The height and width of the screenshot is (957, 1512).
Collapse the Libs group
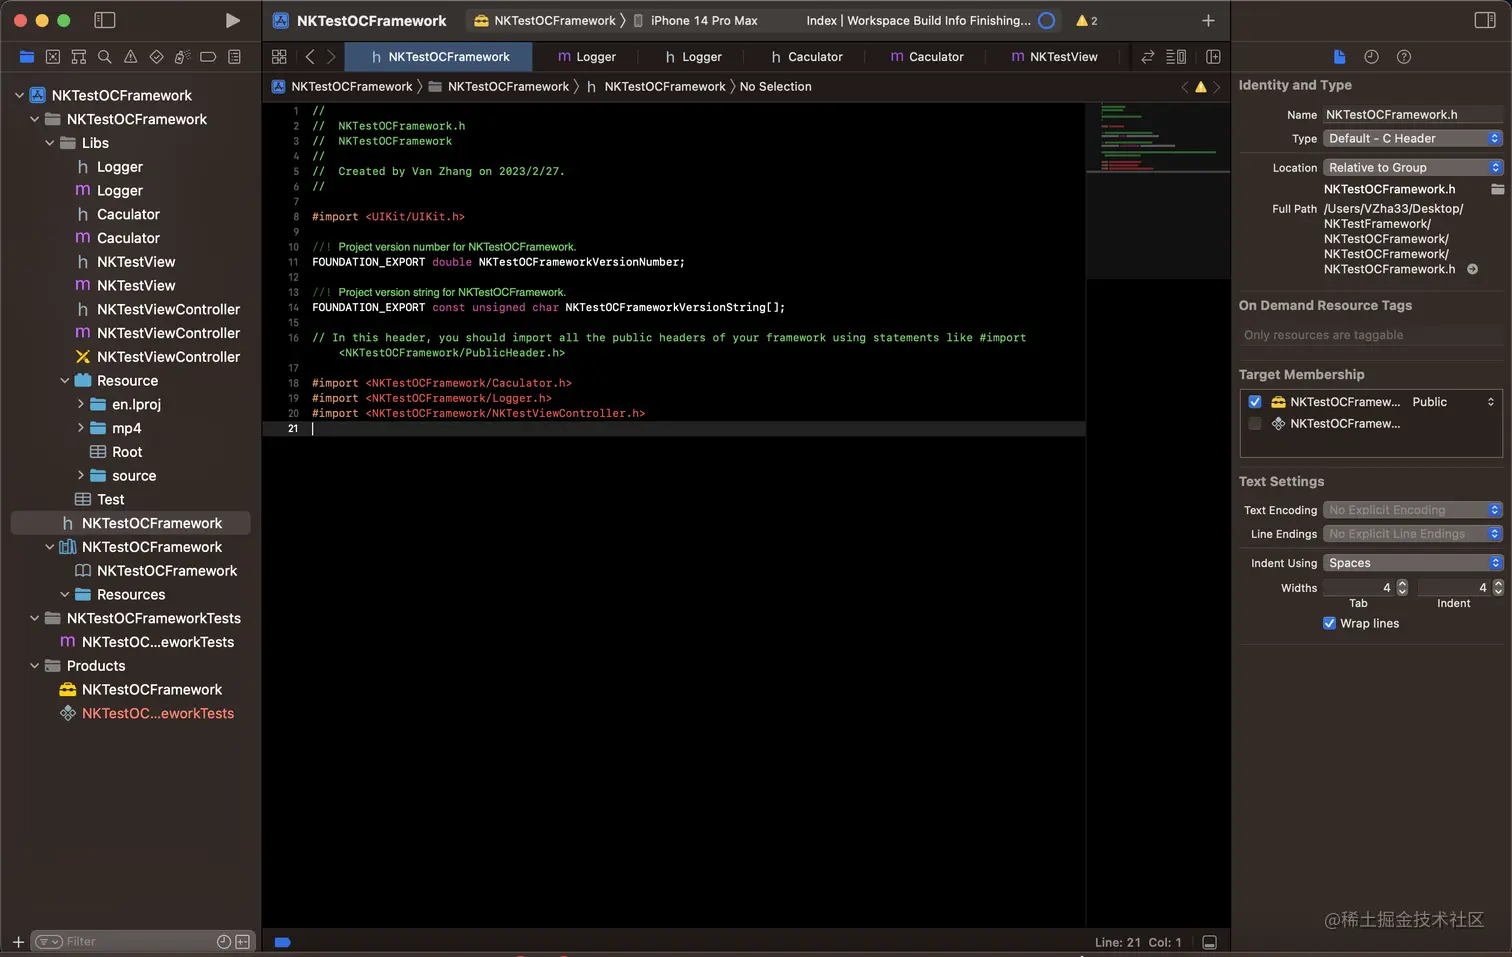point(50,143)
